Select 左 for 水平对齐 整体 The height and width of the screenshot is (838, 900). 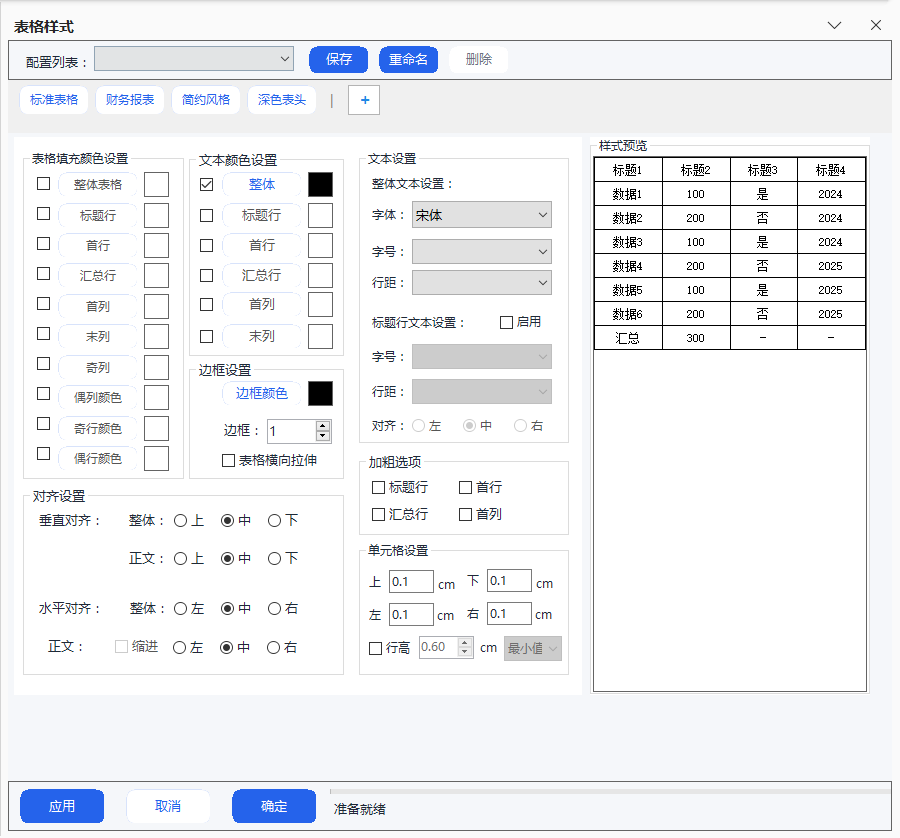(x=180, y=609)
